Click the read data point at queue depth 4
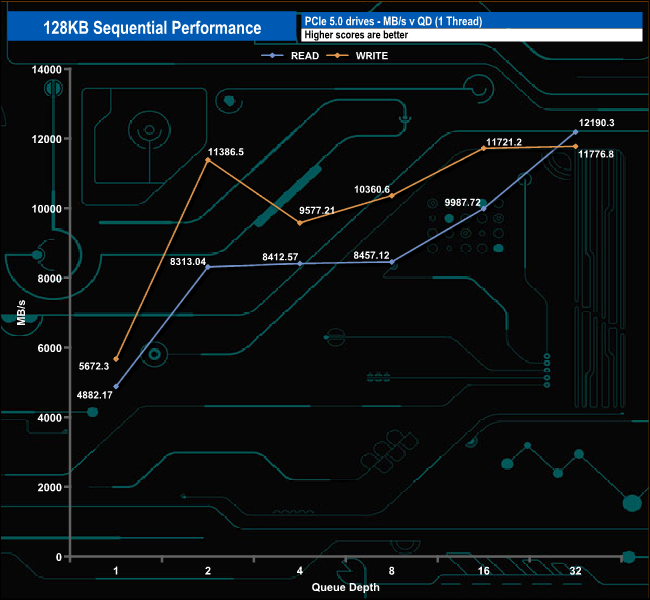Screen dimensions: 650x600 (300, 264)
